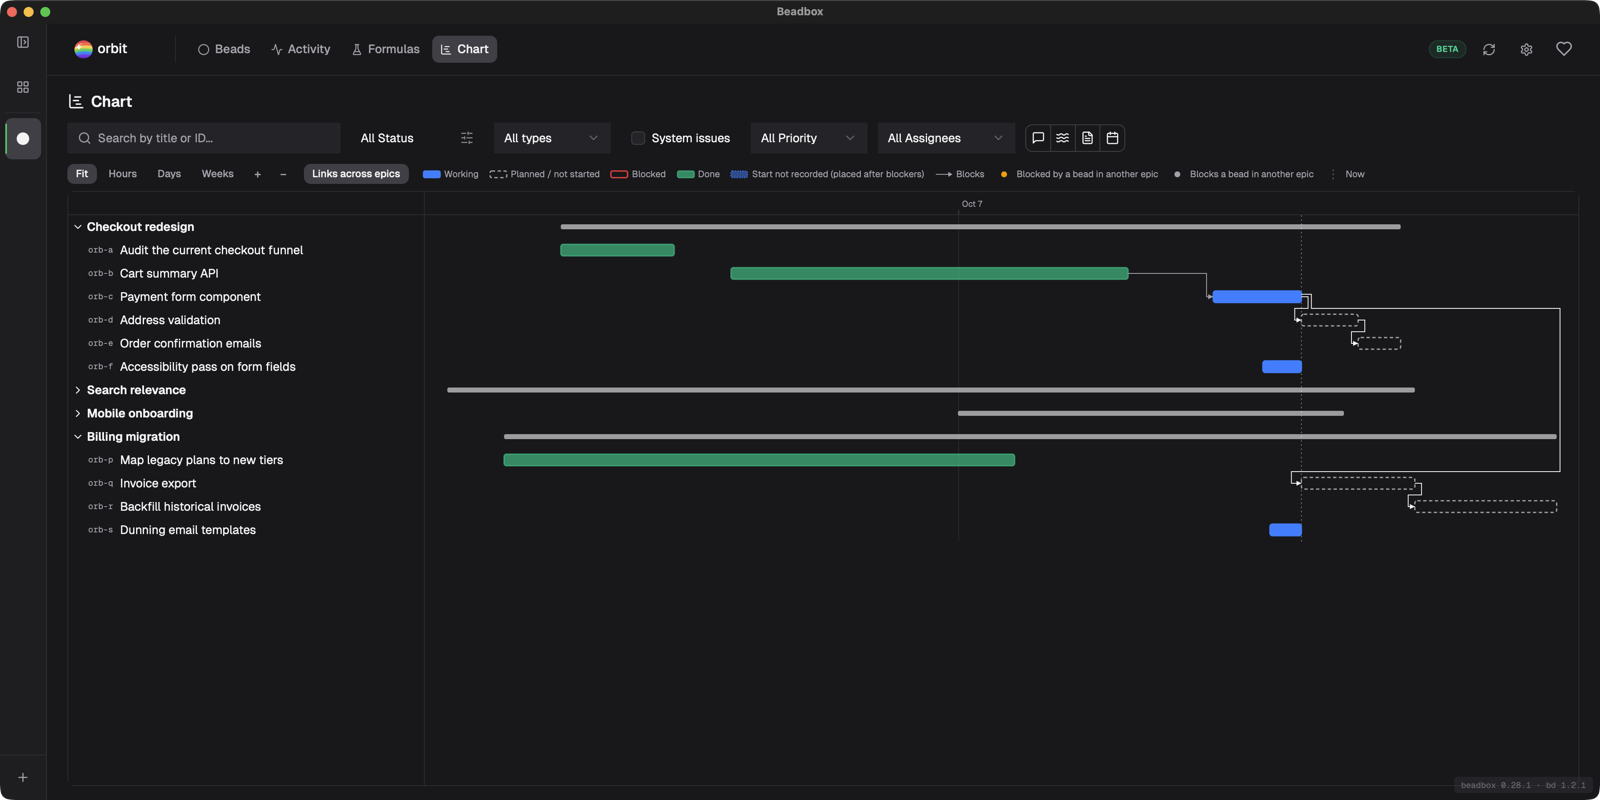Click Map legacy plans green bar
This screenshot has height=800, width=1600.
759,460
